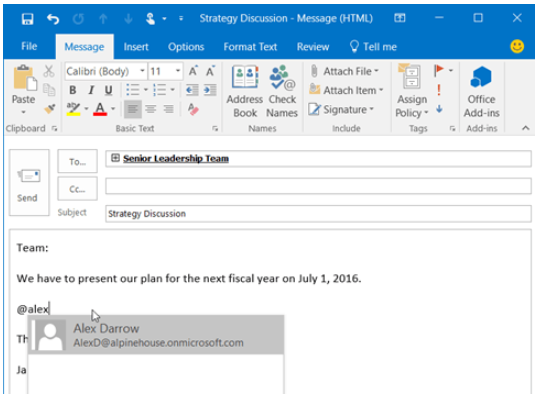The height and width of the screenshot is (400, 539).
Task: Open the Bullets style dropdown arrow
Action: click(145, 90)
